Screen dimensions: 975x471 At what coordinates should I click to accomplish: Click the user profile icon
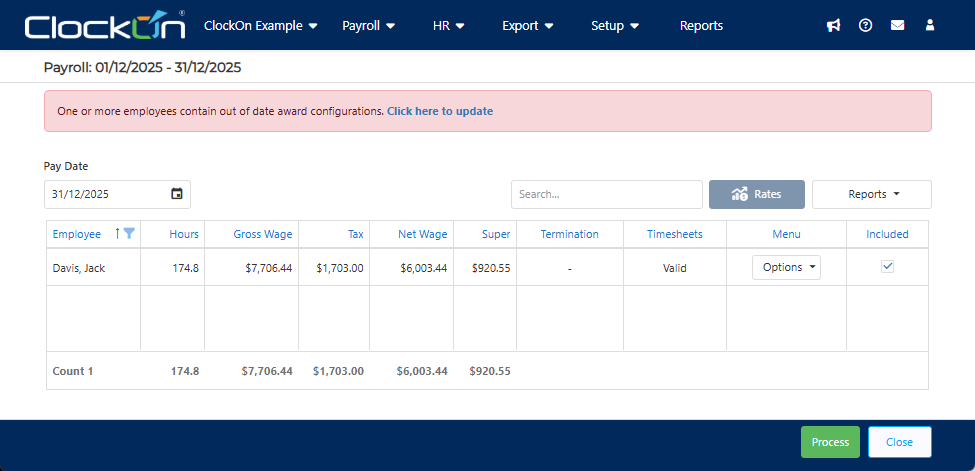930,26
